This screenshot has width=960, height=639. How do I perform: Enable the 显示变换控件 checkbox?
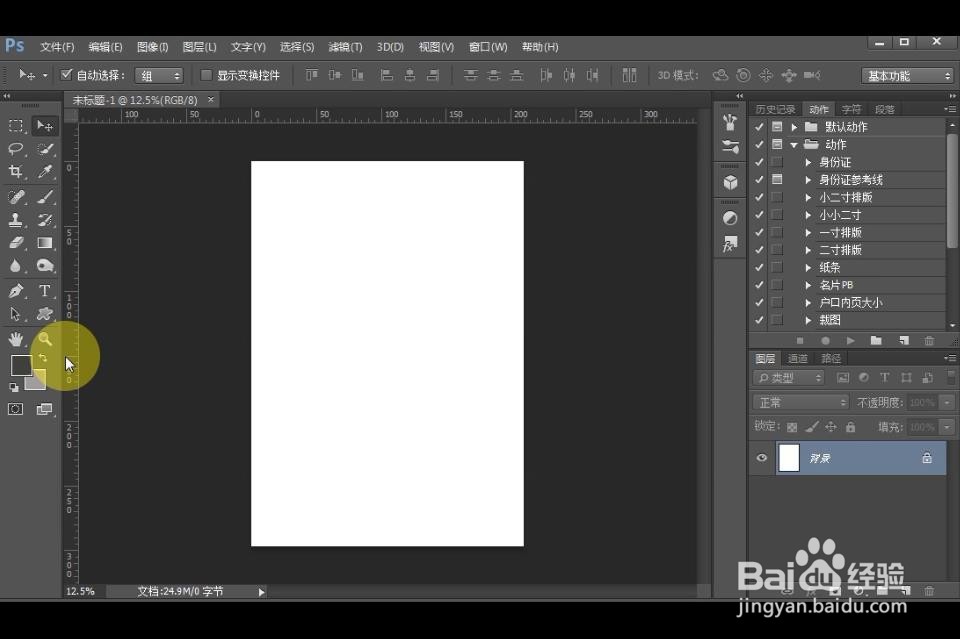pyautogui.click(x=206, y=75)
